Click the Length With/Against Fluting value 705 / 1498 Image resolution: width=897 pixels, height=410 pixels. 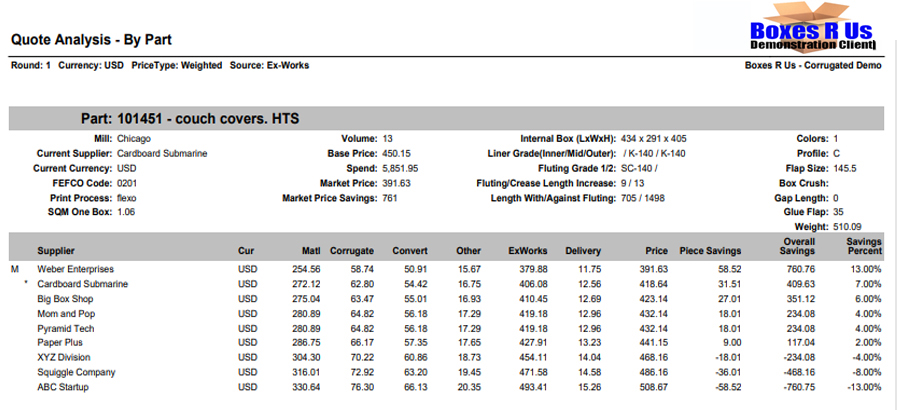642,198
